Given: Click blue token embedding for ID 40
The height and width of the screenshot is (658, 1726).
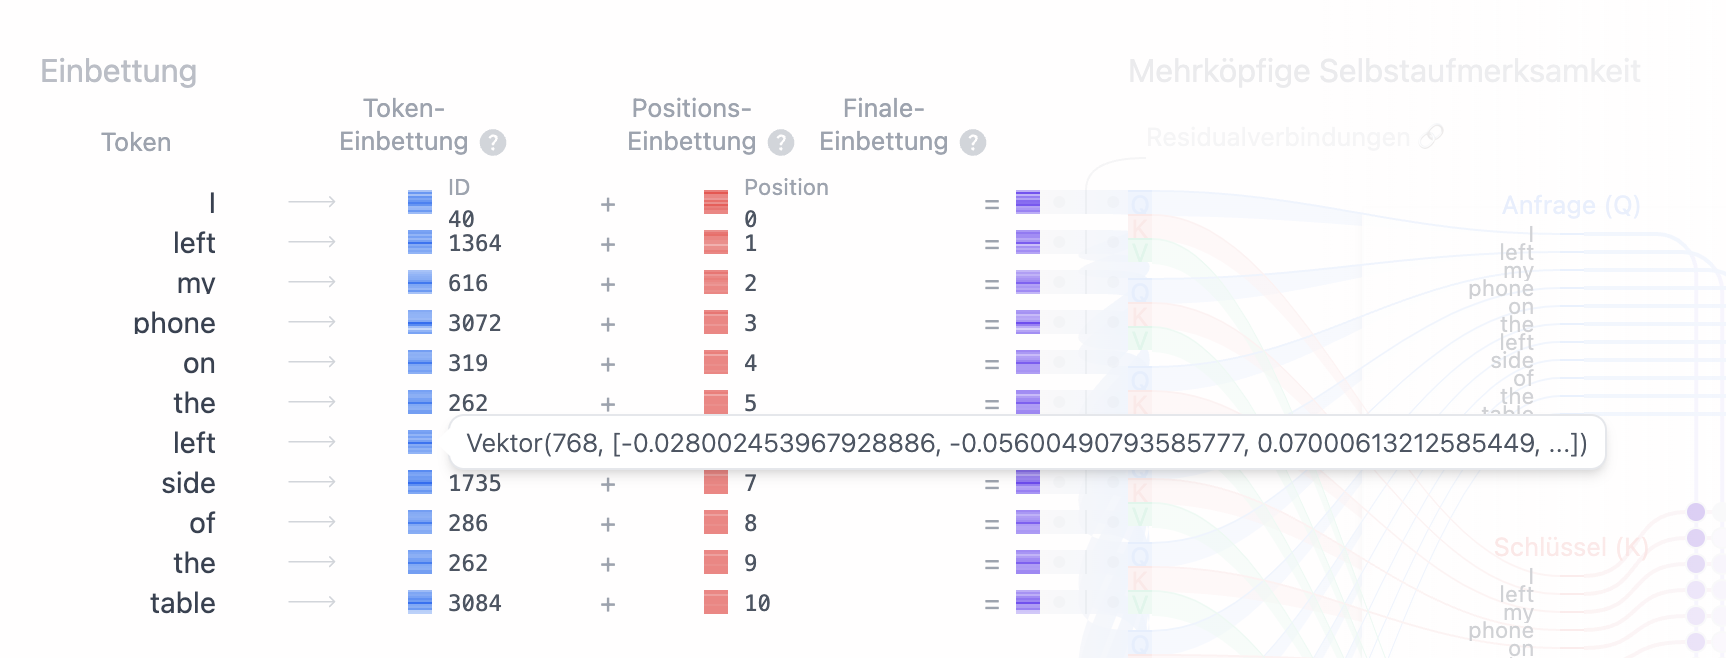Looking at the screenshot, I should tap(420, 202).
